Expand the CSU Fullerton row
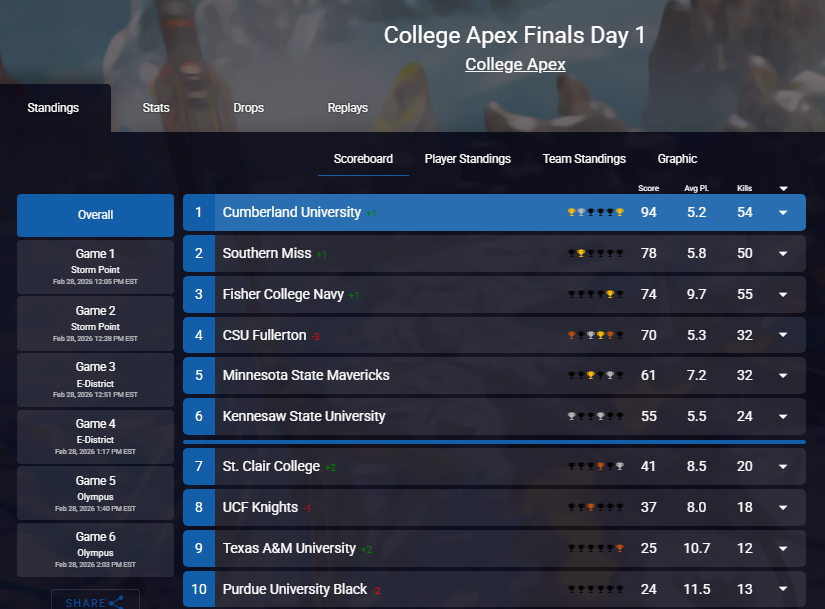 point(783,335)
